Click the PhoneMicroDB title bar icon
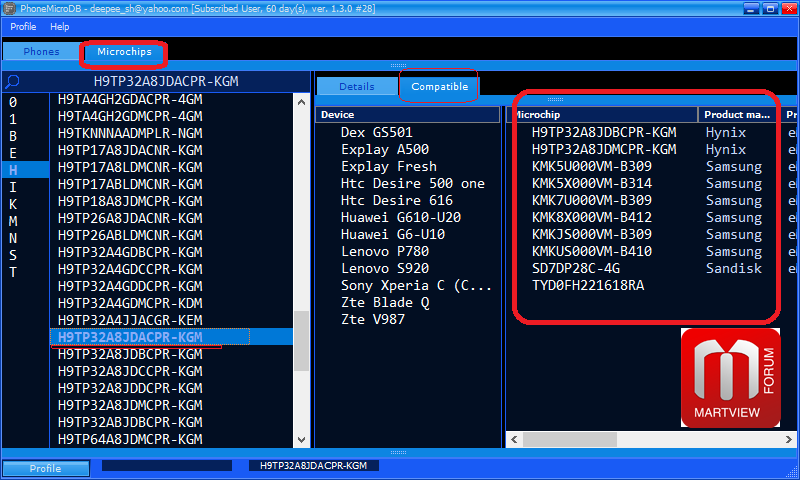This screenshot has height=480, width=800. 9,8
